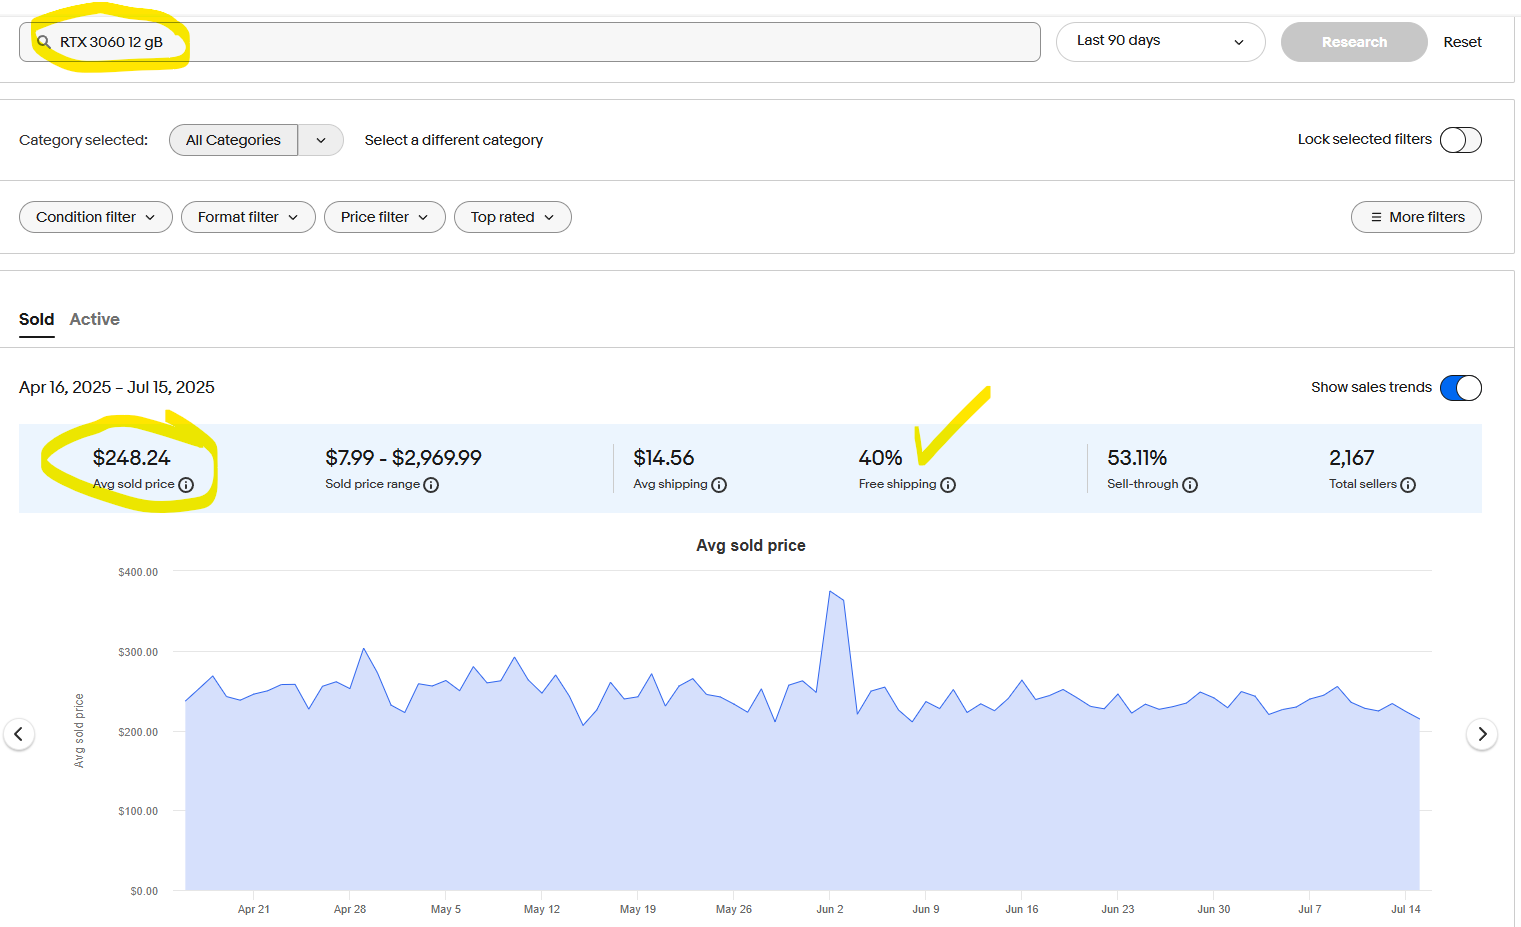Open the Price filter dropdown

(x=385, y=217)
